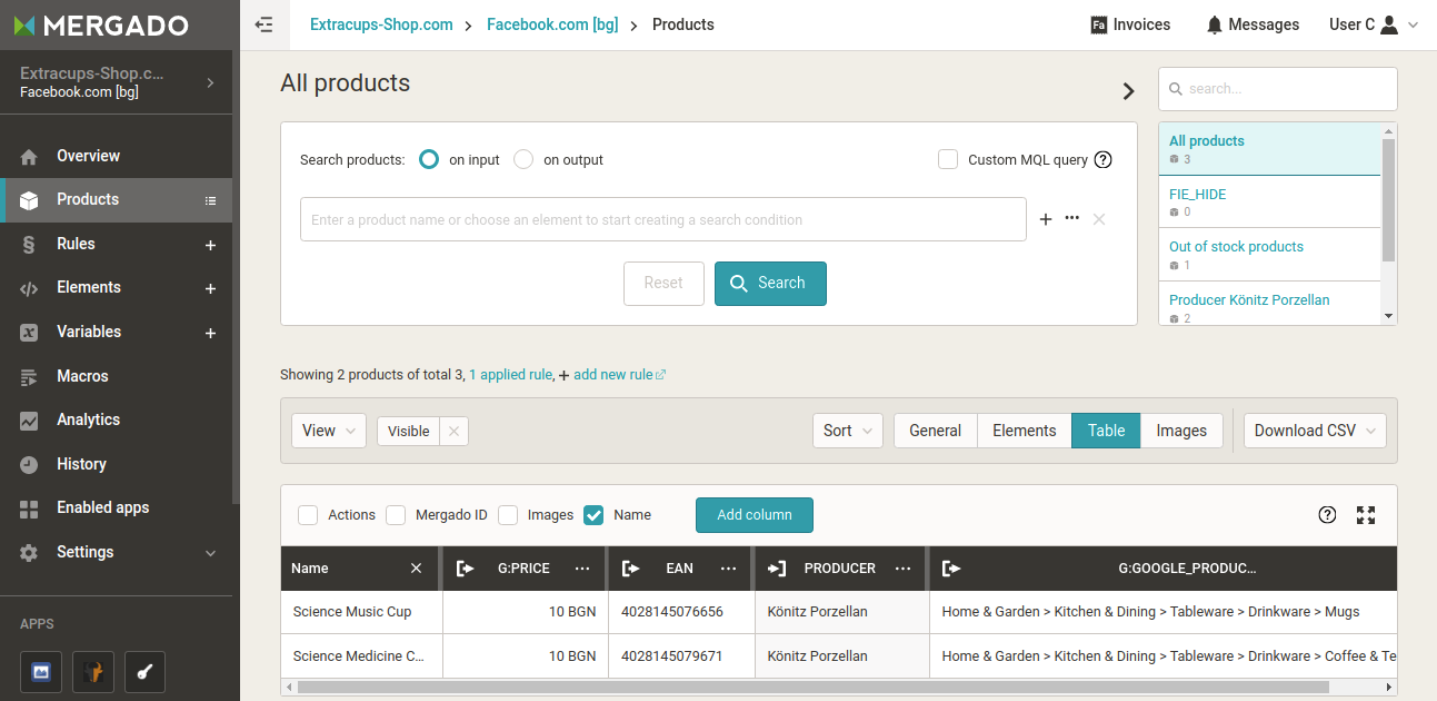Focus the product name search condition field
This screenshot has width=1437, height=701.
[x=662, y=220]
